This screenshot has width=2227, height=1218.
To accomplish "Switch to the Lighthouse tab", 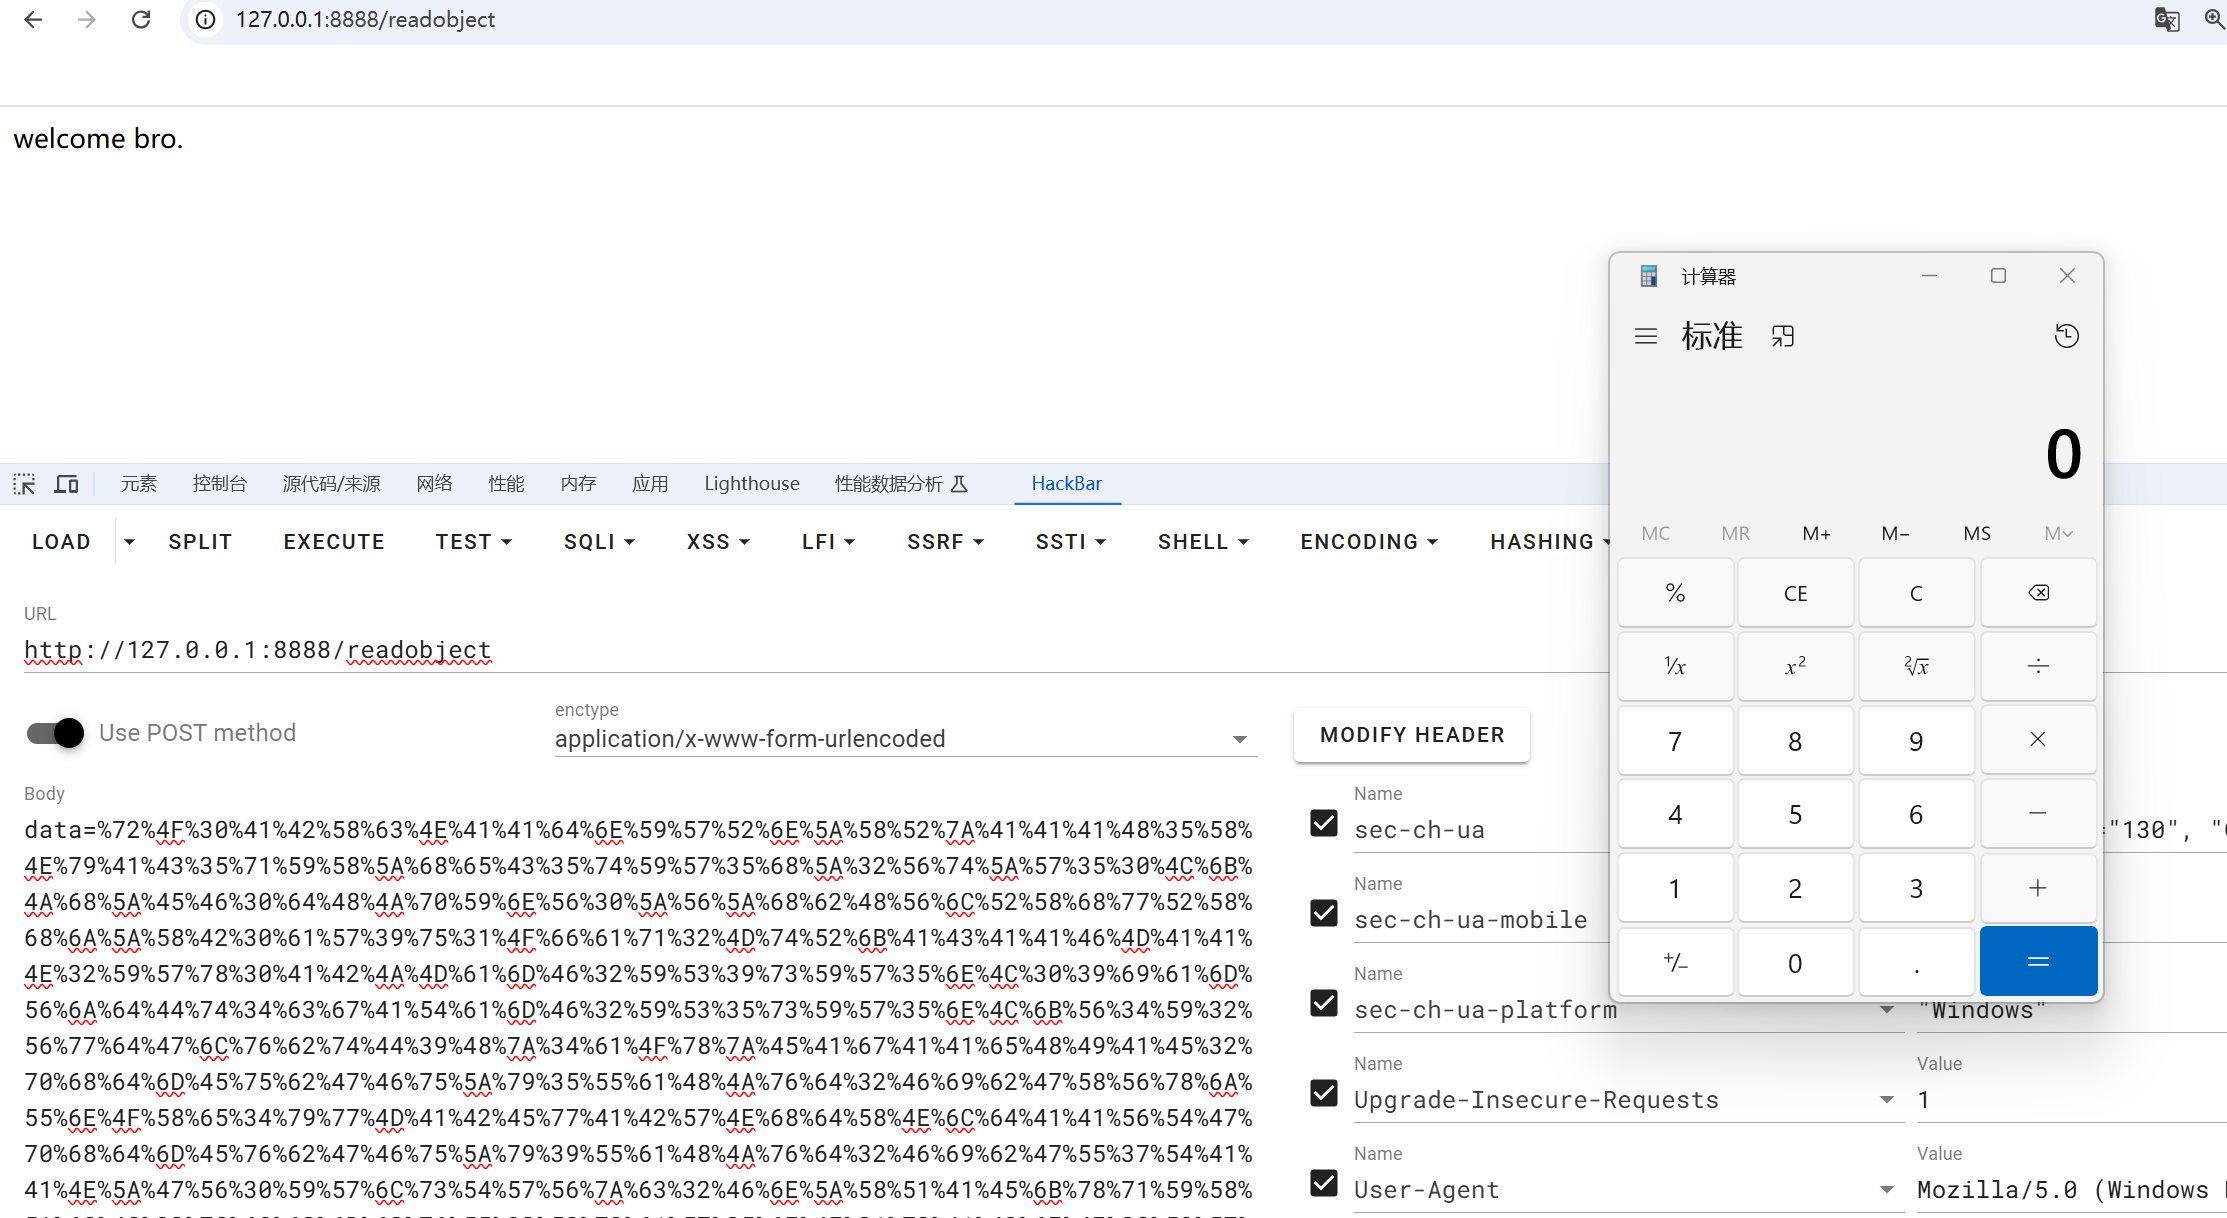I will [x=751, y=484].
